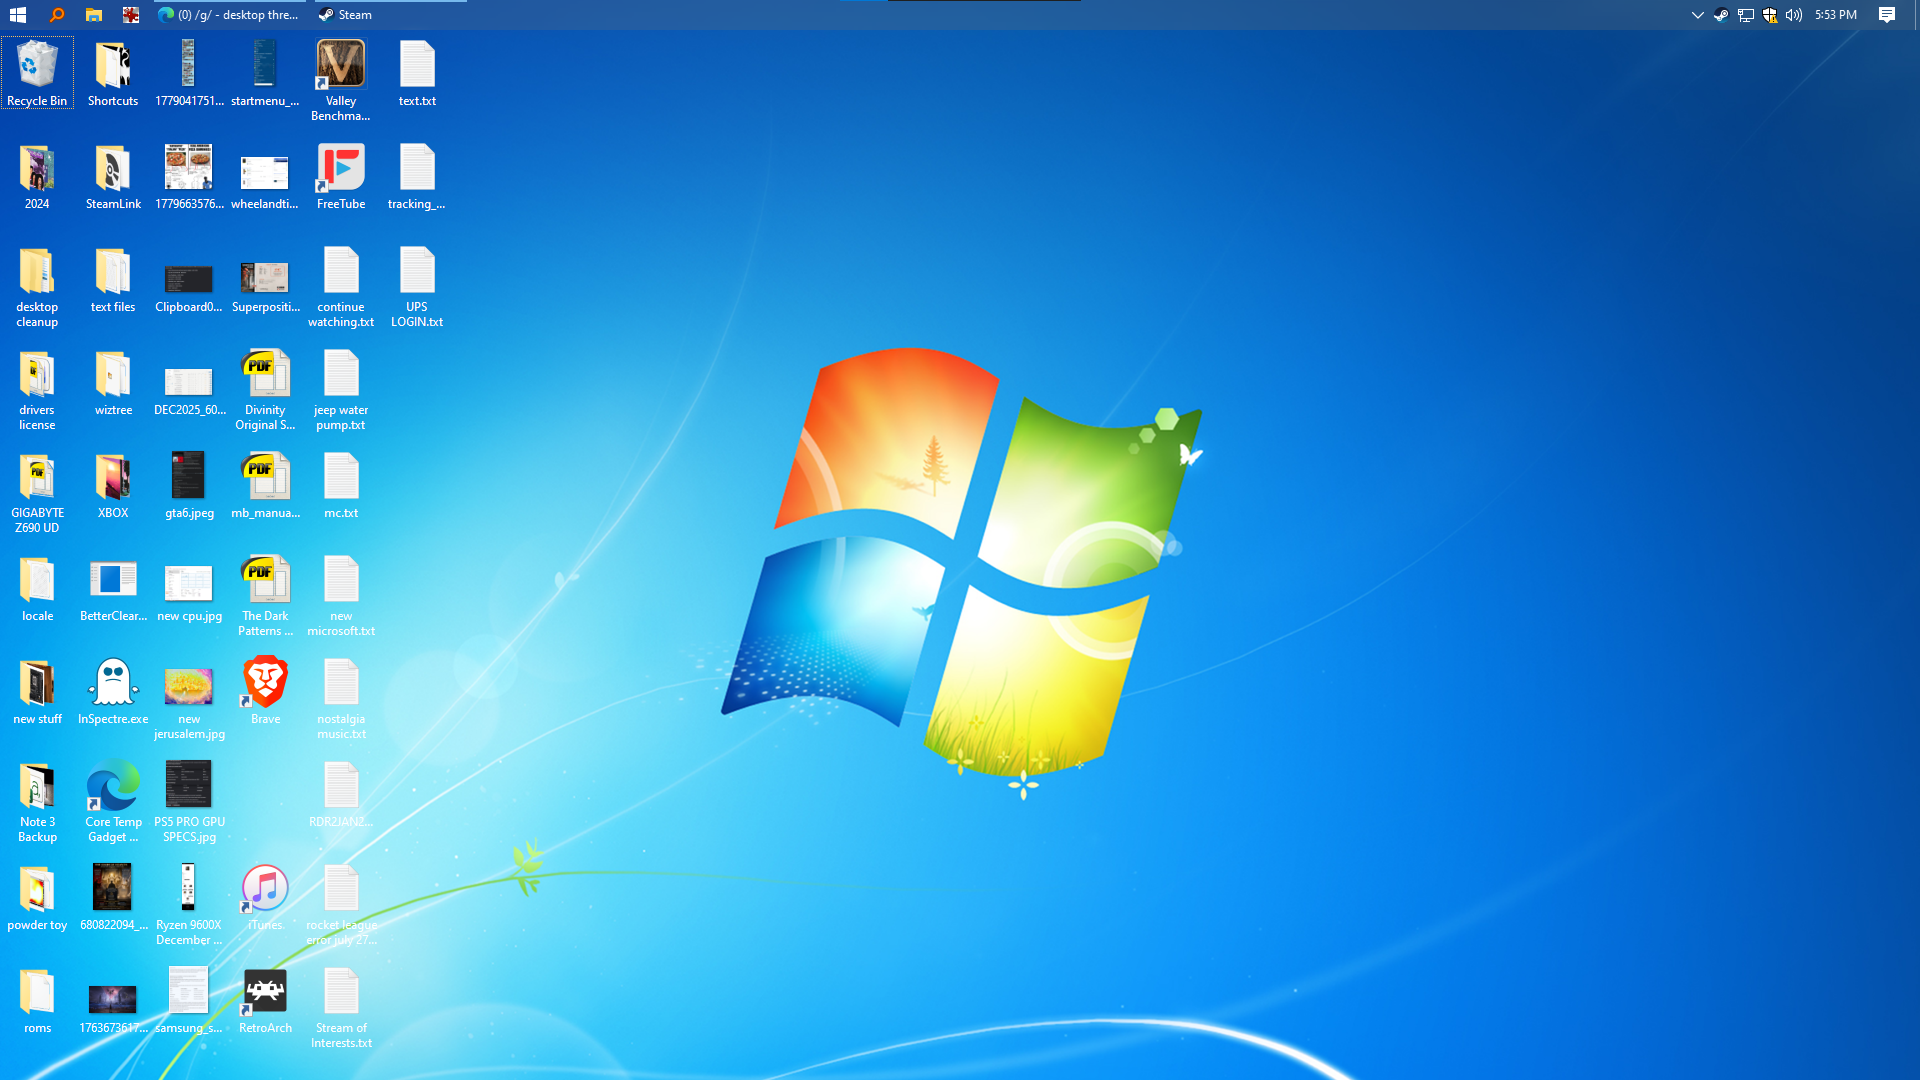Select the gta6.jpeg image
Image resolution: width=1920 pixels, height=1080 pixels.
[189, 486]
